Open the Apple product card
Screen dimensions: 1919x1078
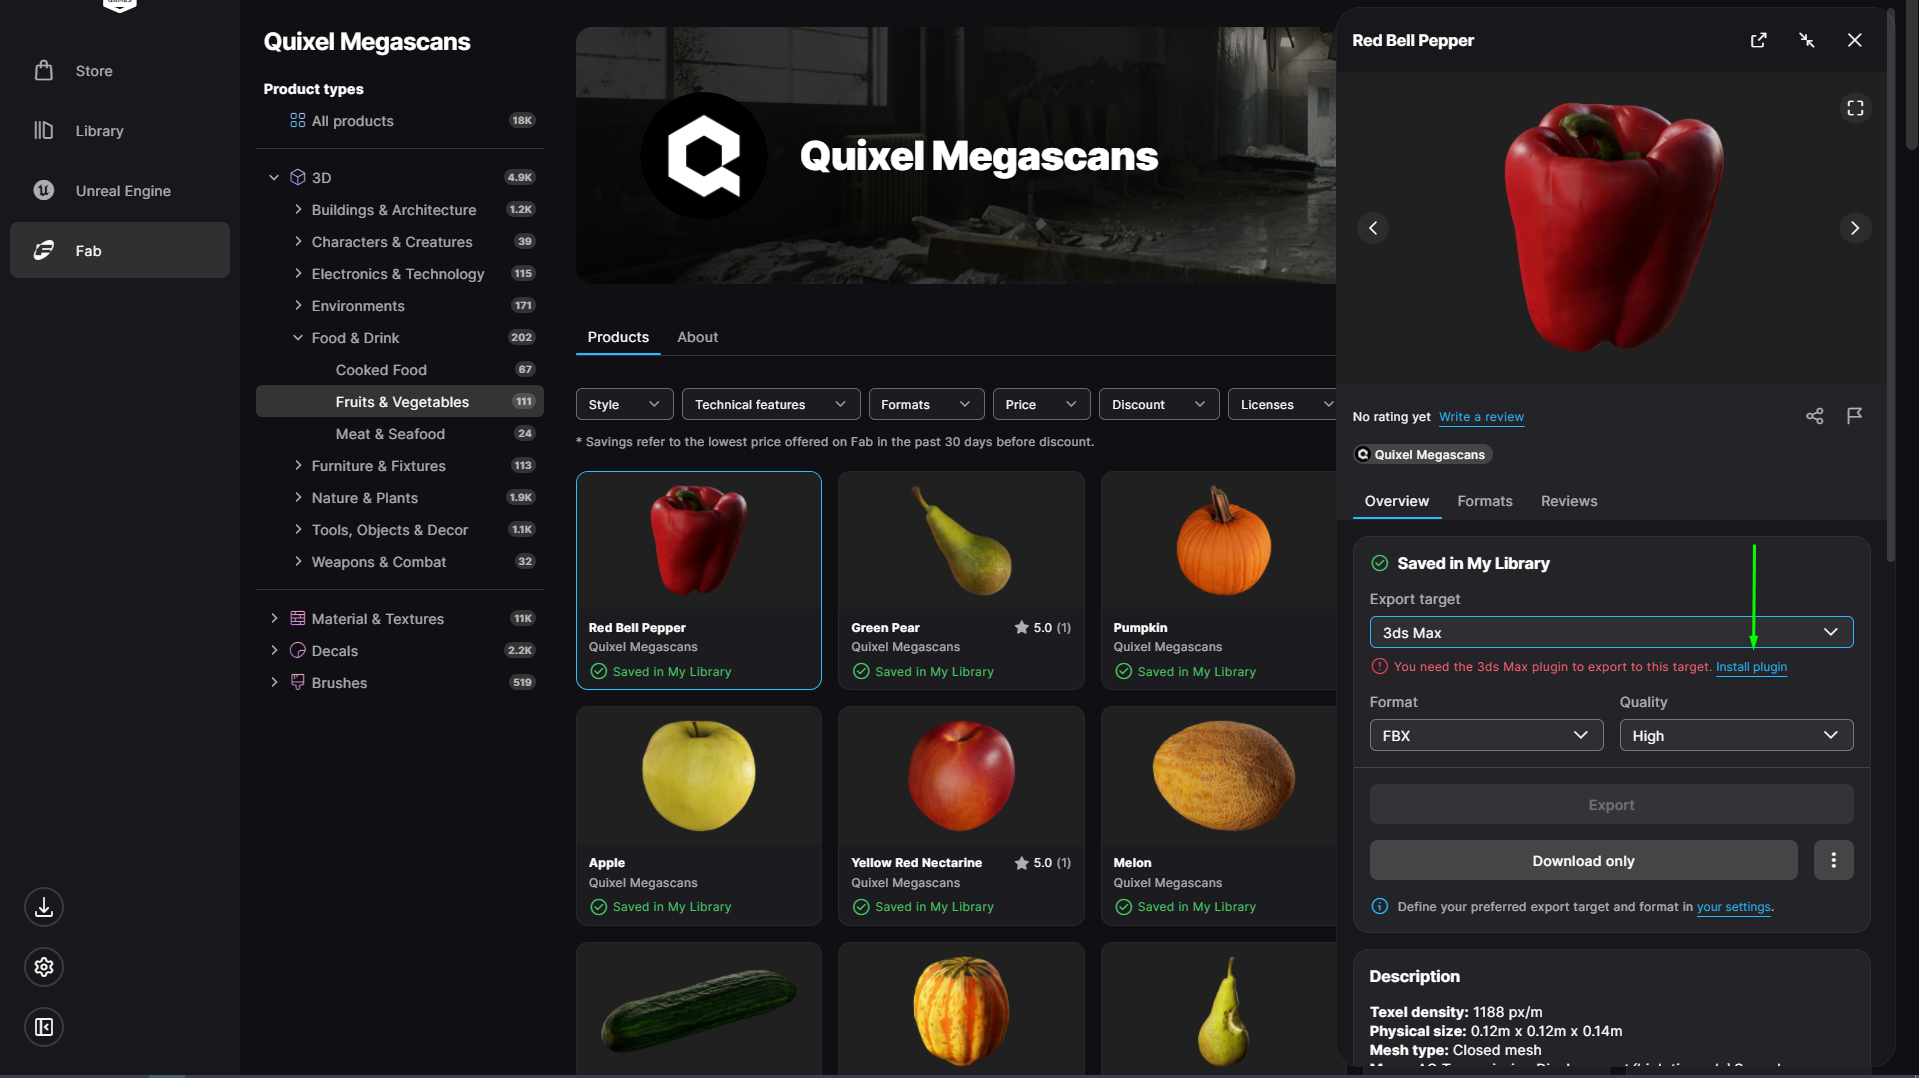(x=698, y=816)
